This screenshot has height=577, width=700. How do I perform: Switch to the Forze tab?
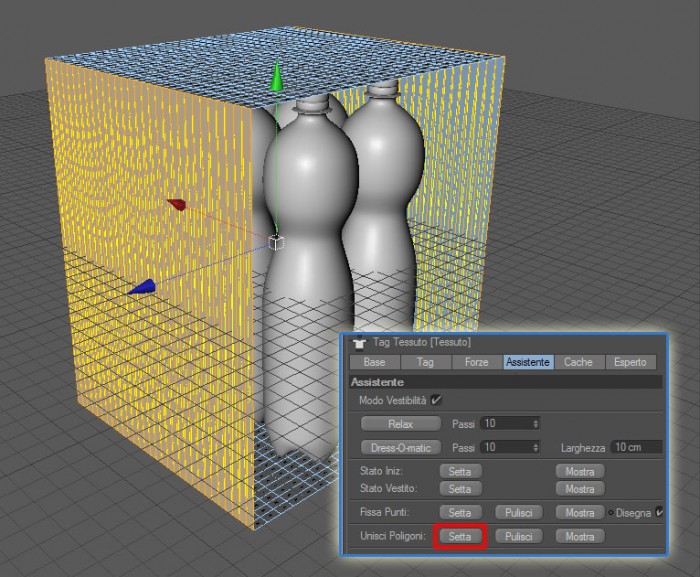click(476, 362)
